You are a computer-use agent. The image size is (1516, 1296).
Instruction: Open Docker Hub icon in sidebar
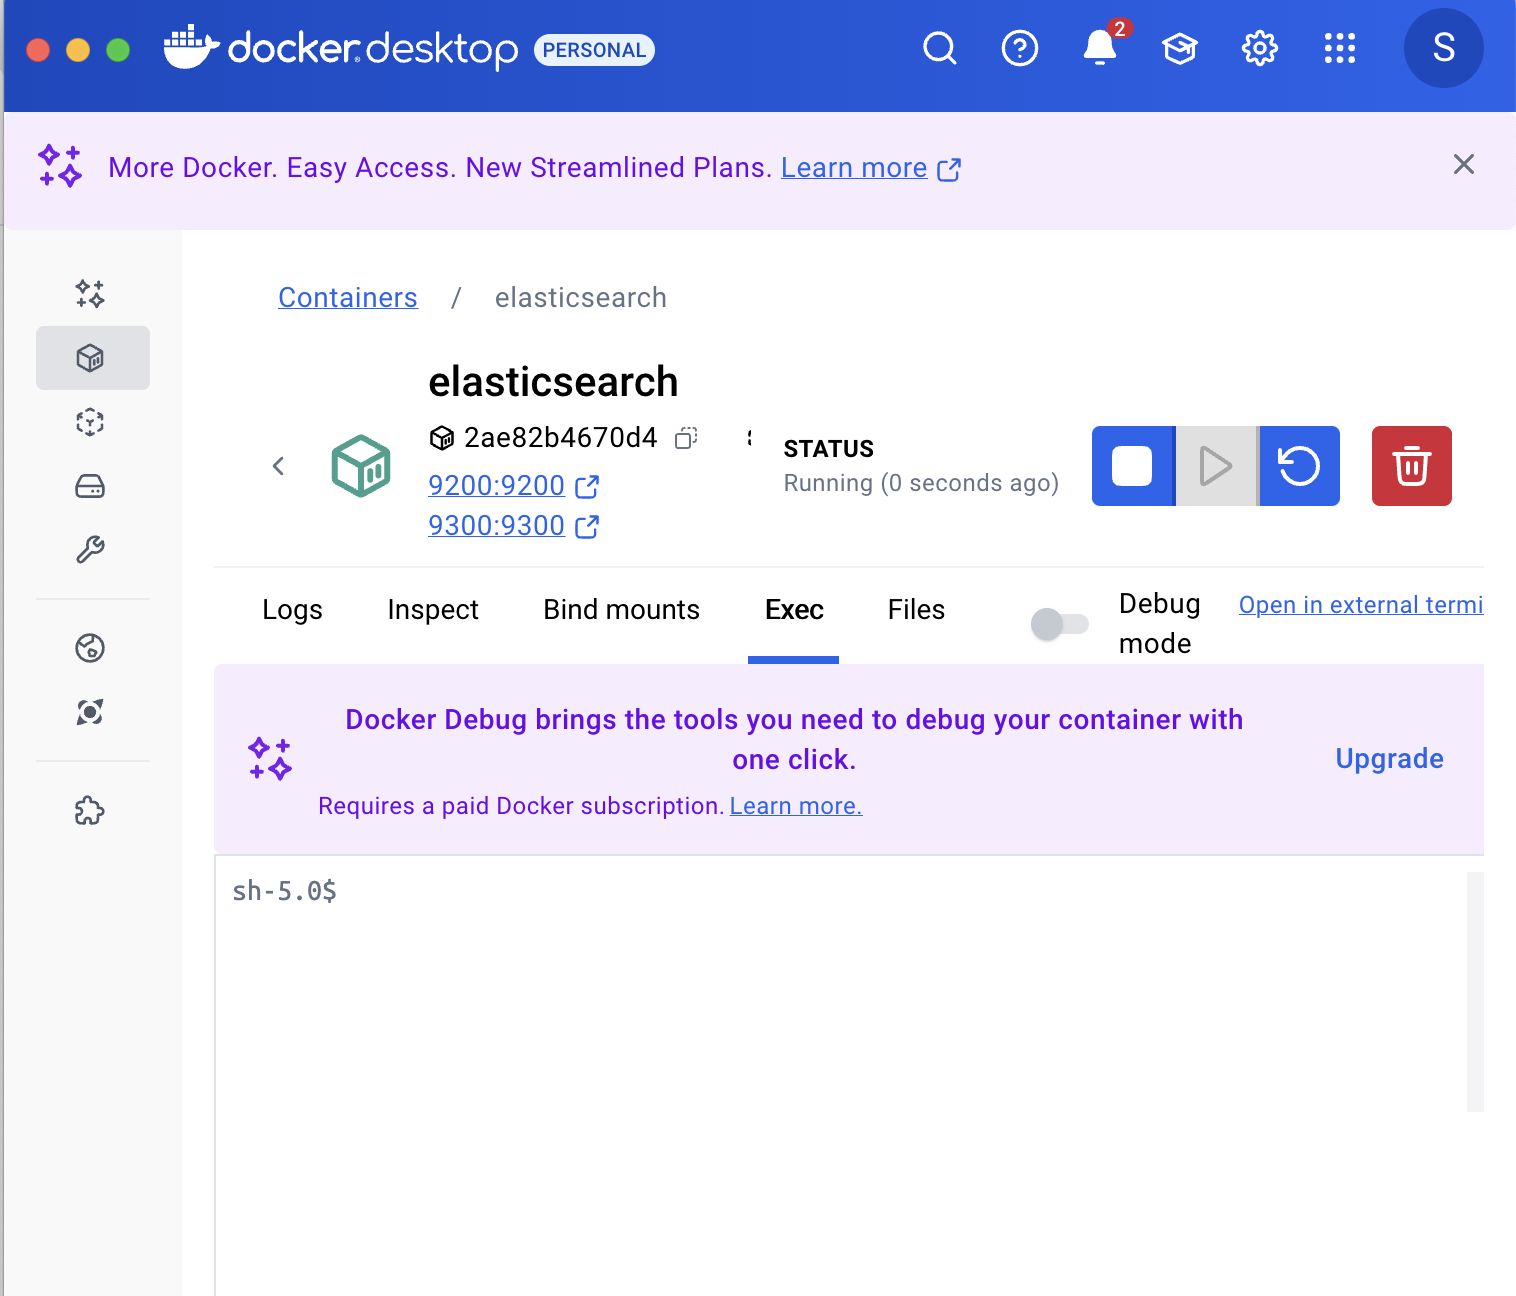click(90, 648)
